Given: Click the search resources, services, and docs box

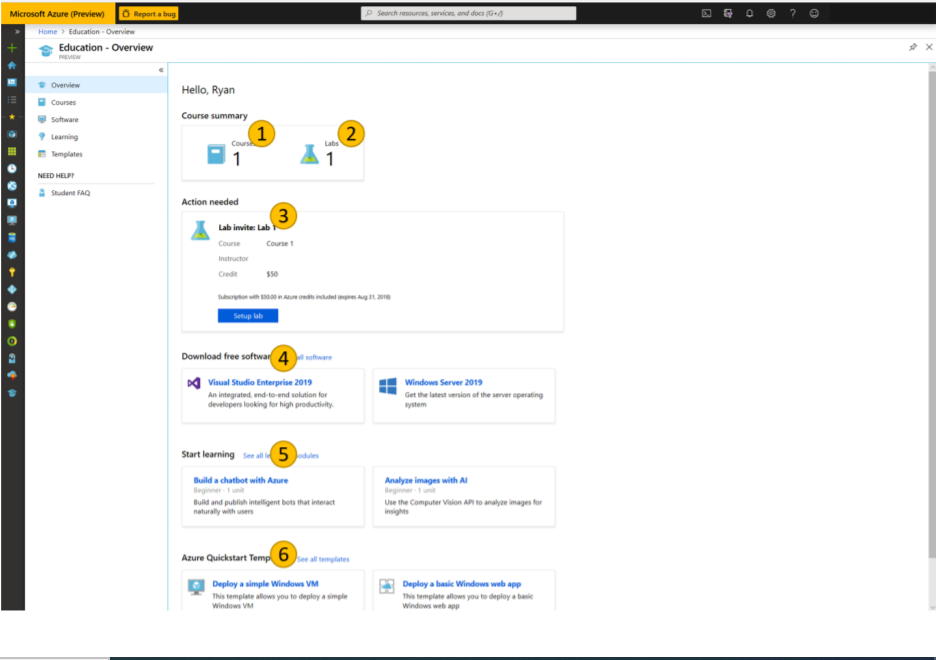Looking at the screenshot, I should pos(469,13).
